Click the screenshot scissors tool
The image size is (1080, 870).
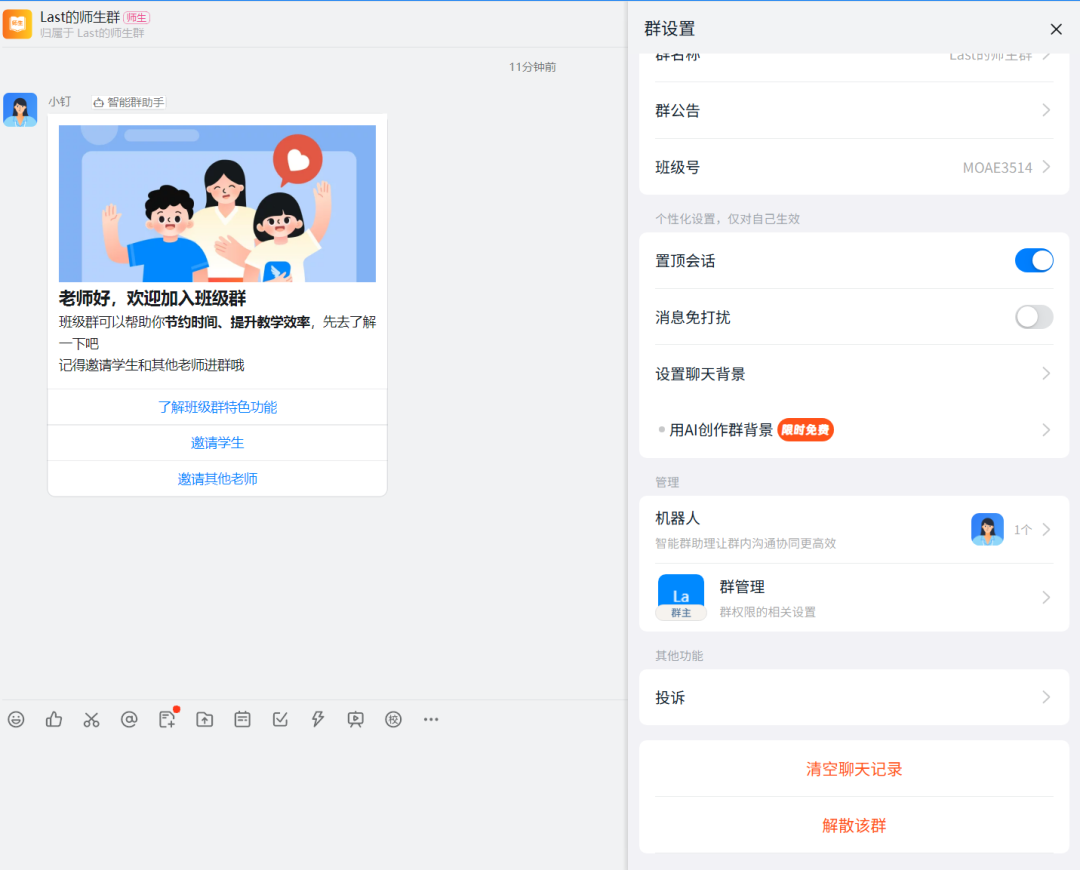(91, 719)
